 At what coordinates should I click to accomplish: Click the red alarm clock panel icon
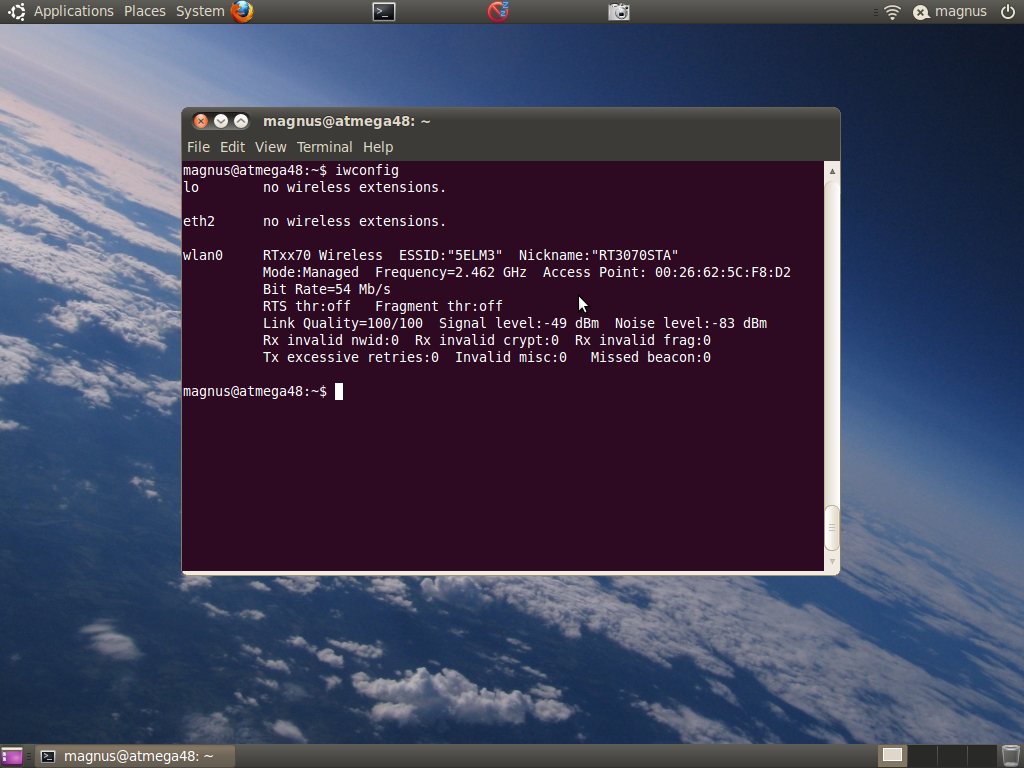(498, 11)
